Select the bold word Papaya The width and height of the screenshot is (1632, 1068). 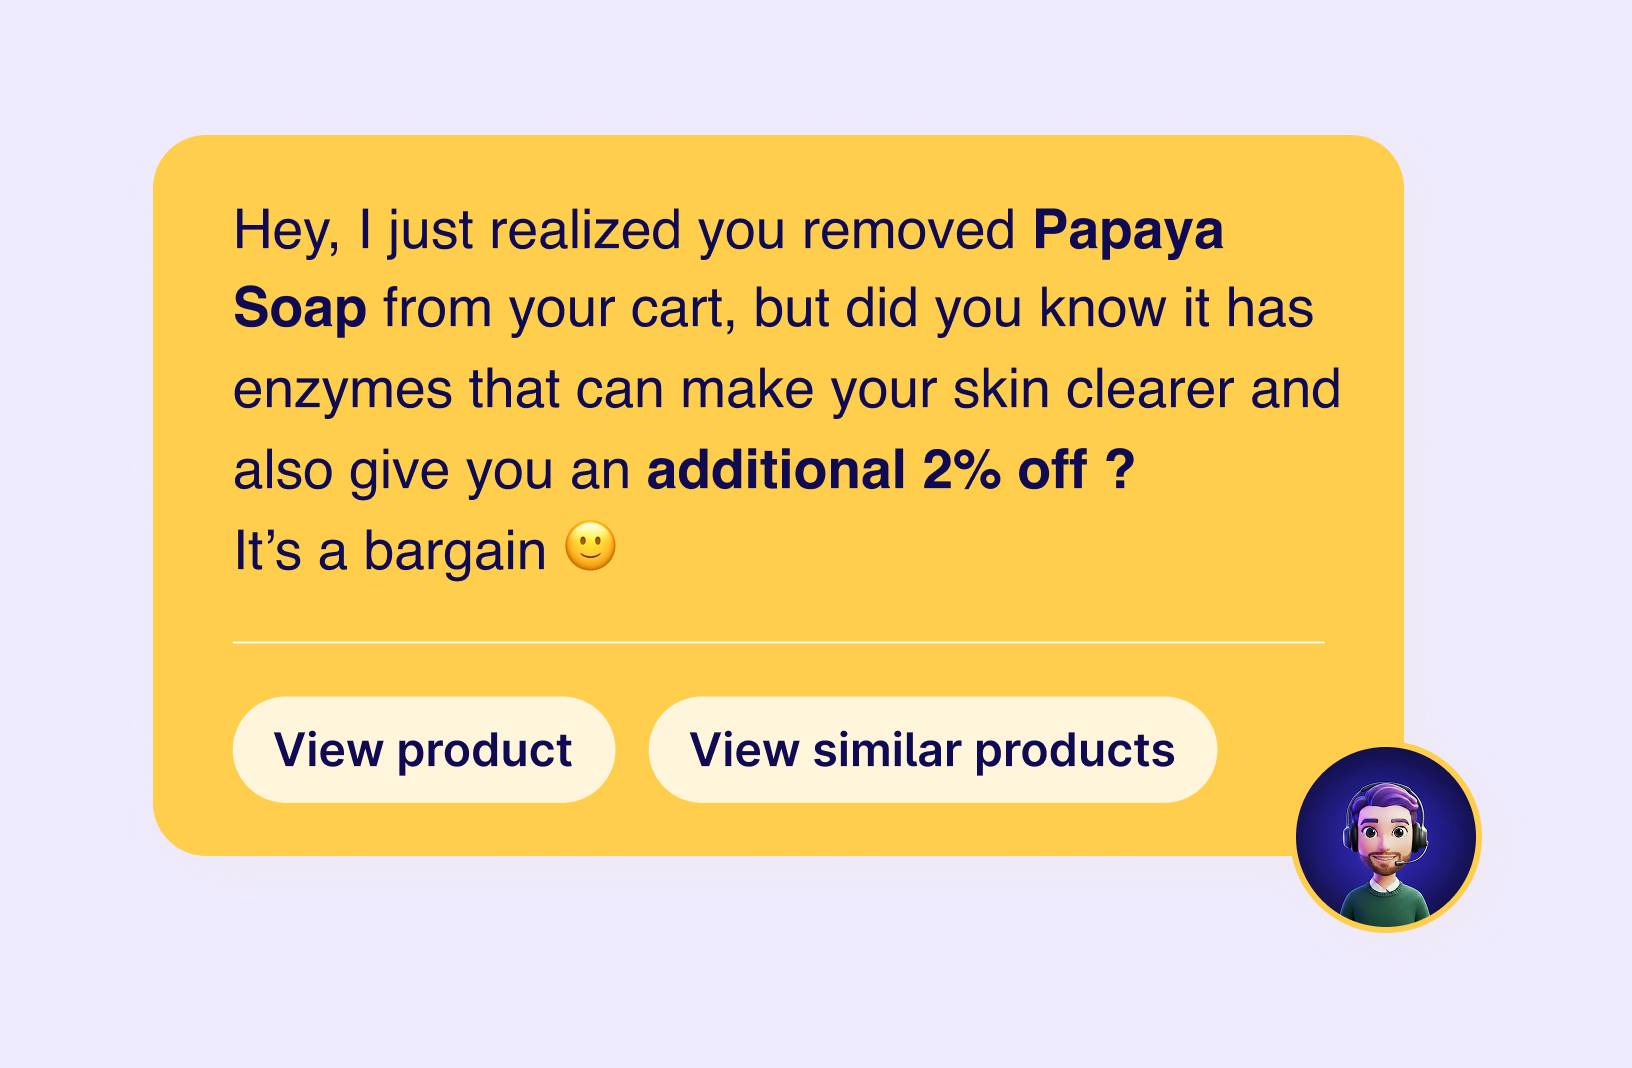tap(1127, 230)
